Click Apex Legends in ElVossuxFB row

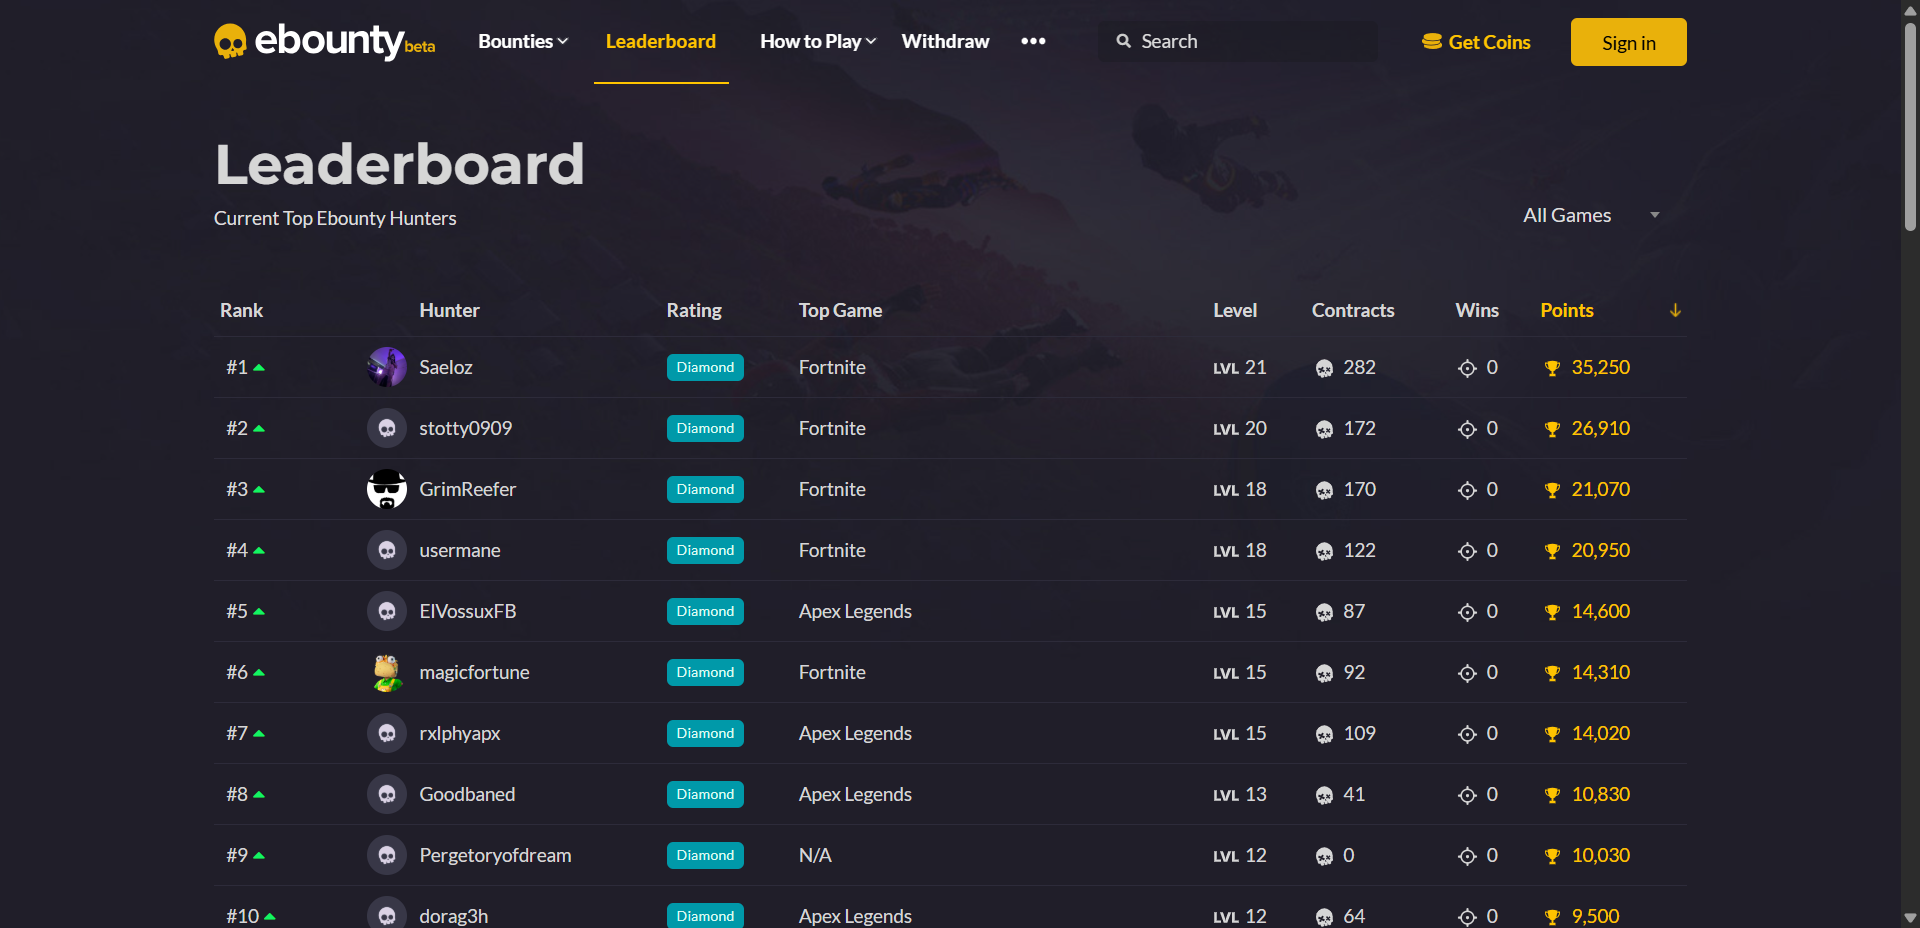pyautogui.click(x=855, y=611)
